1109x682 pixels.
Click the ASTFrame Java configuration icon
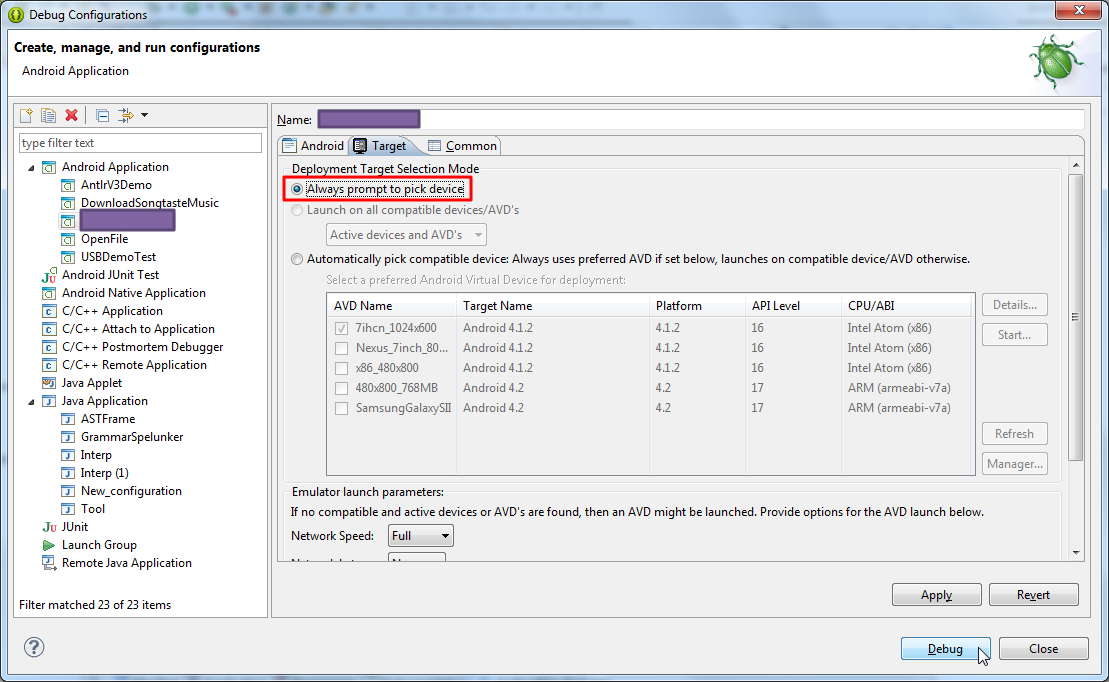coord(68,420)
